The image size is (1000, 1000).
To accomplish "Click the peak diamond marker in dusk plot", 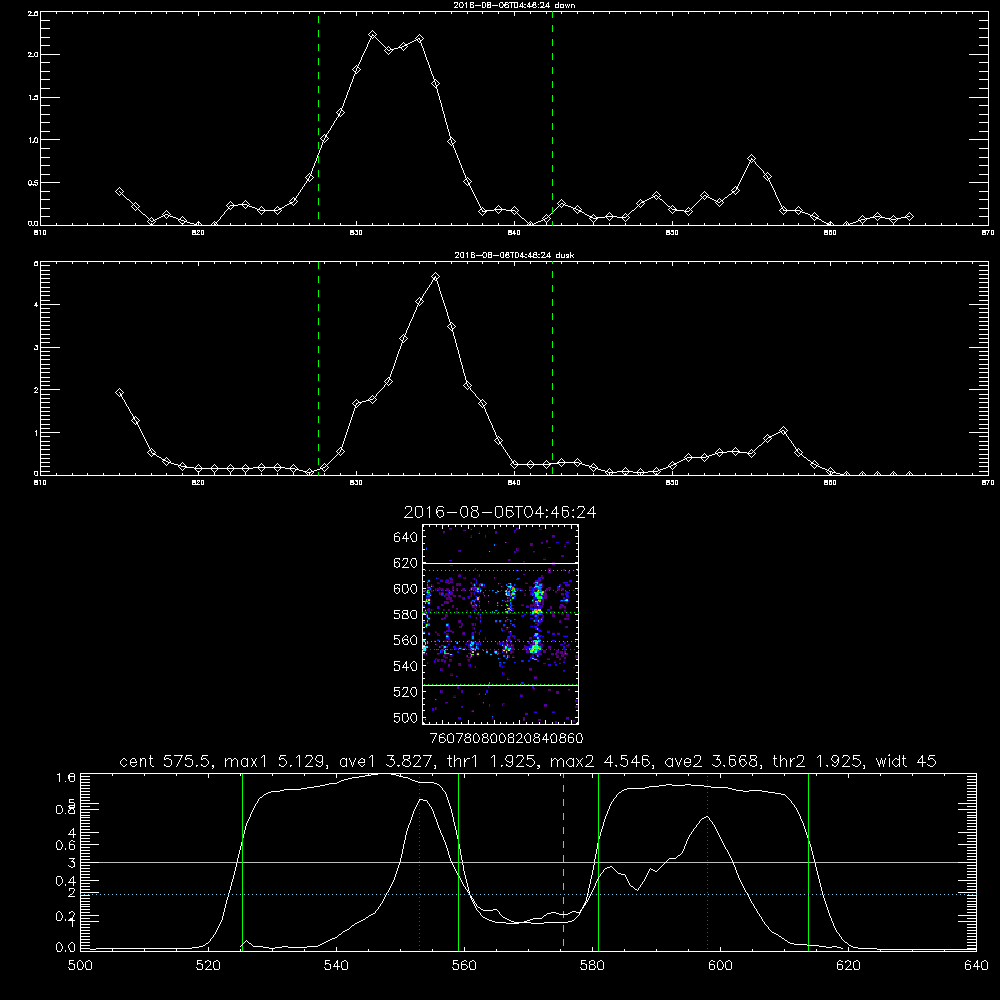I will click(436, 277).
